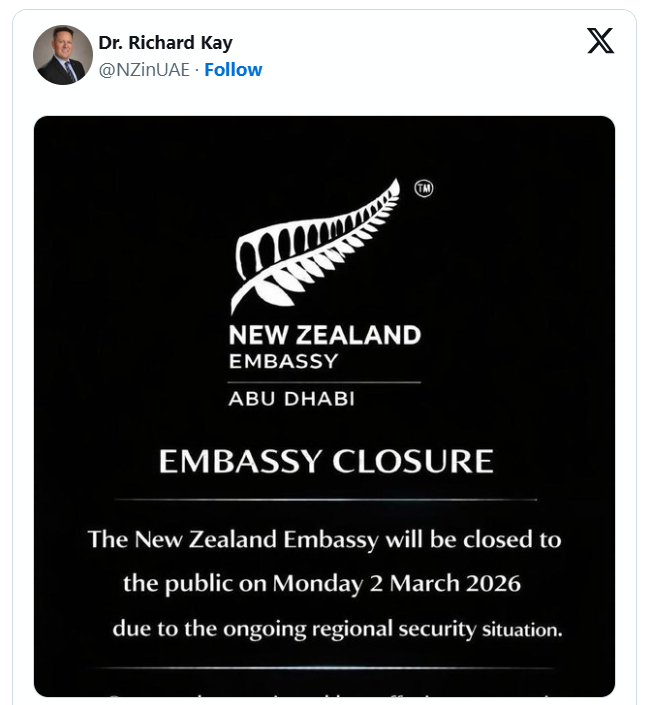Click the cut-off text at image bottom

(326, 690)
